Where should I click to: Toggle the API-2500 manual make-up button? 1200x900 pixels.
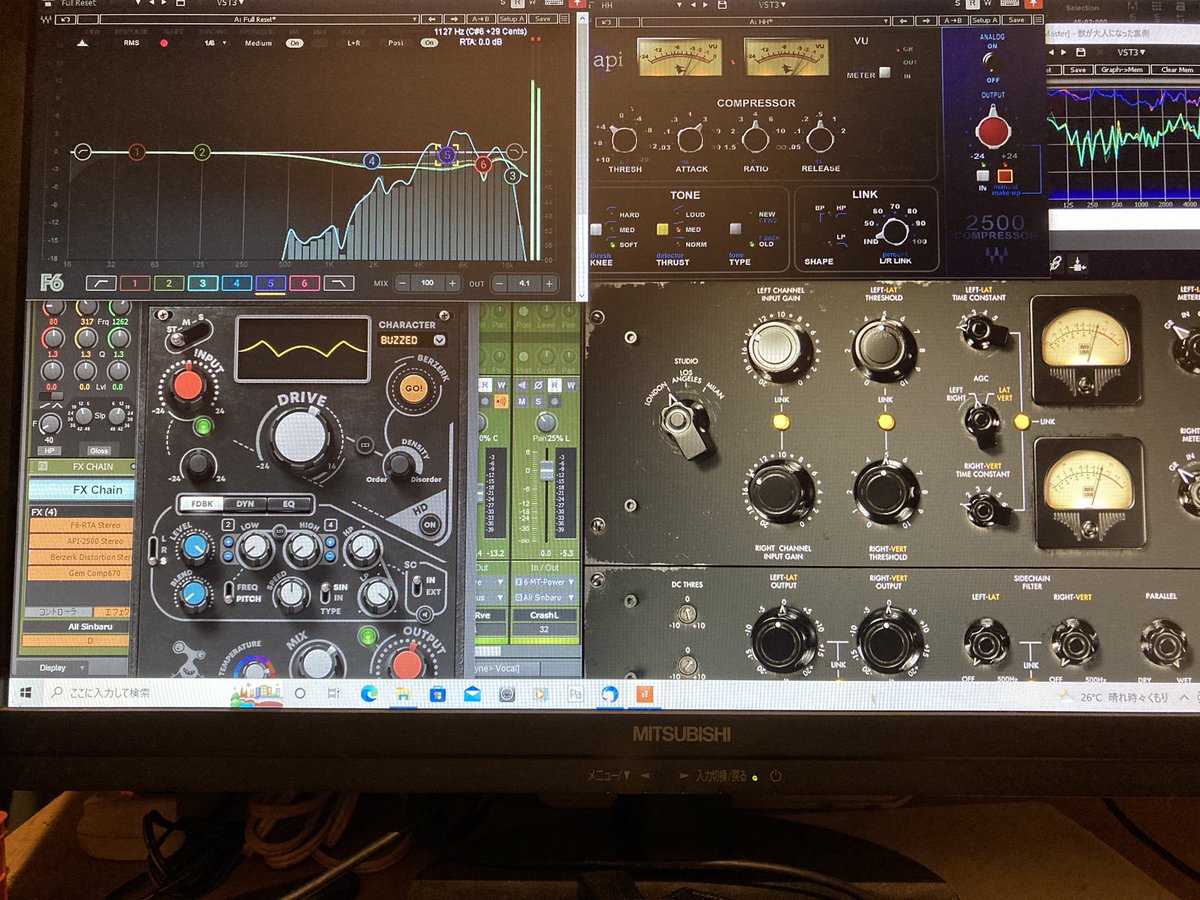(x=1005, y=174)
